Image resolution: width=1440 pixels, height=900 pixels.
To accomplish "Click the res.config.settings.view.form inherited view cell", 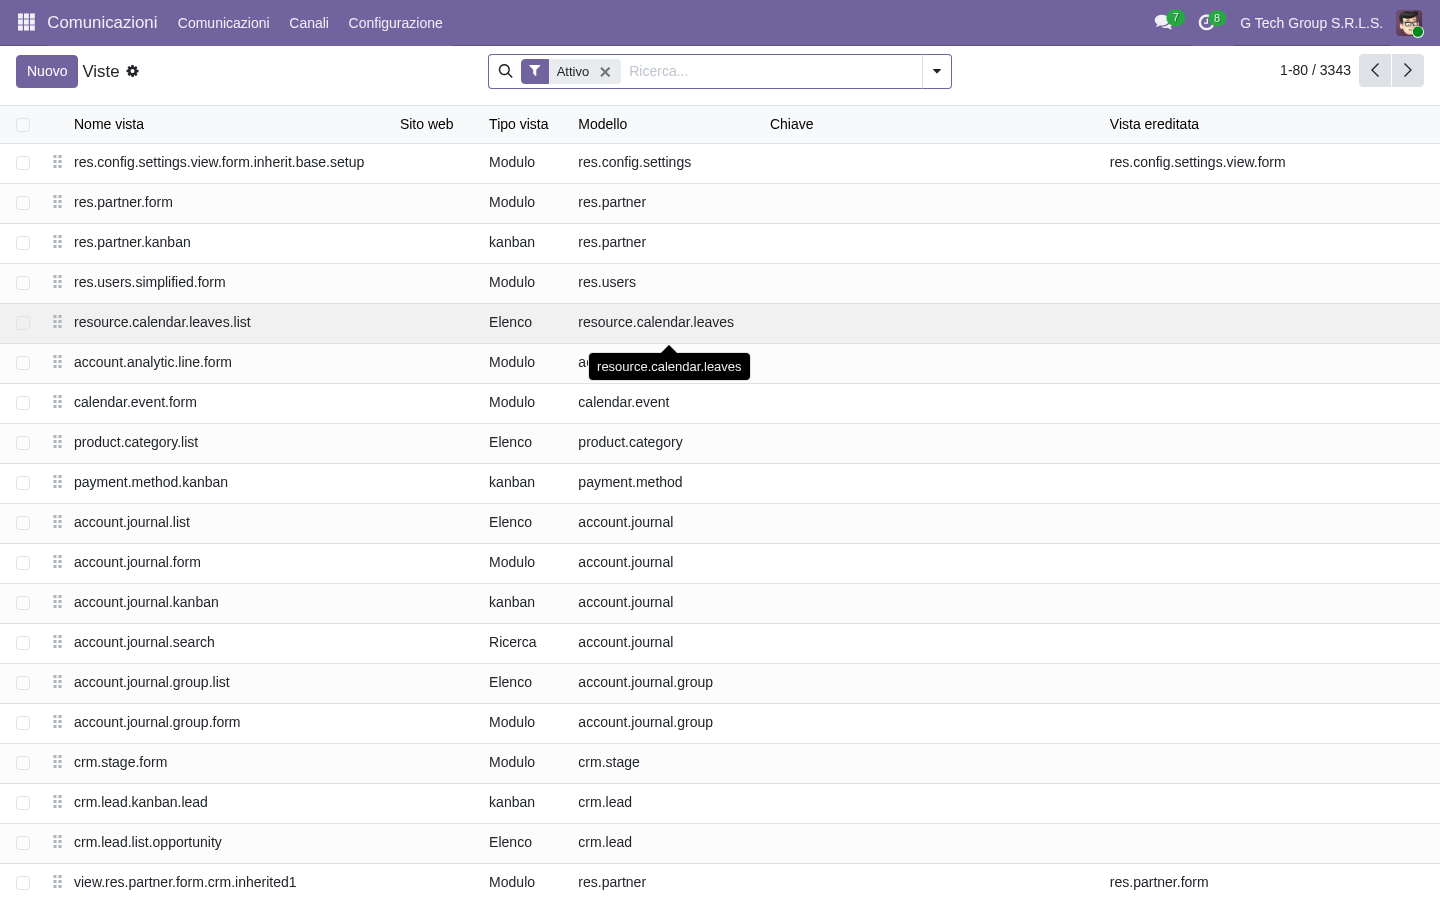I will click(1197, 162).
